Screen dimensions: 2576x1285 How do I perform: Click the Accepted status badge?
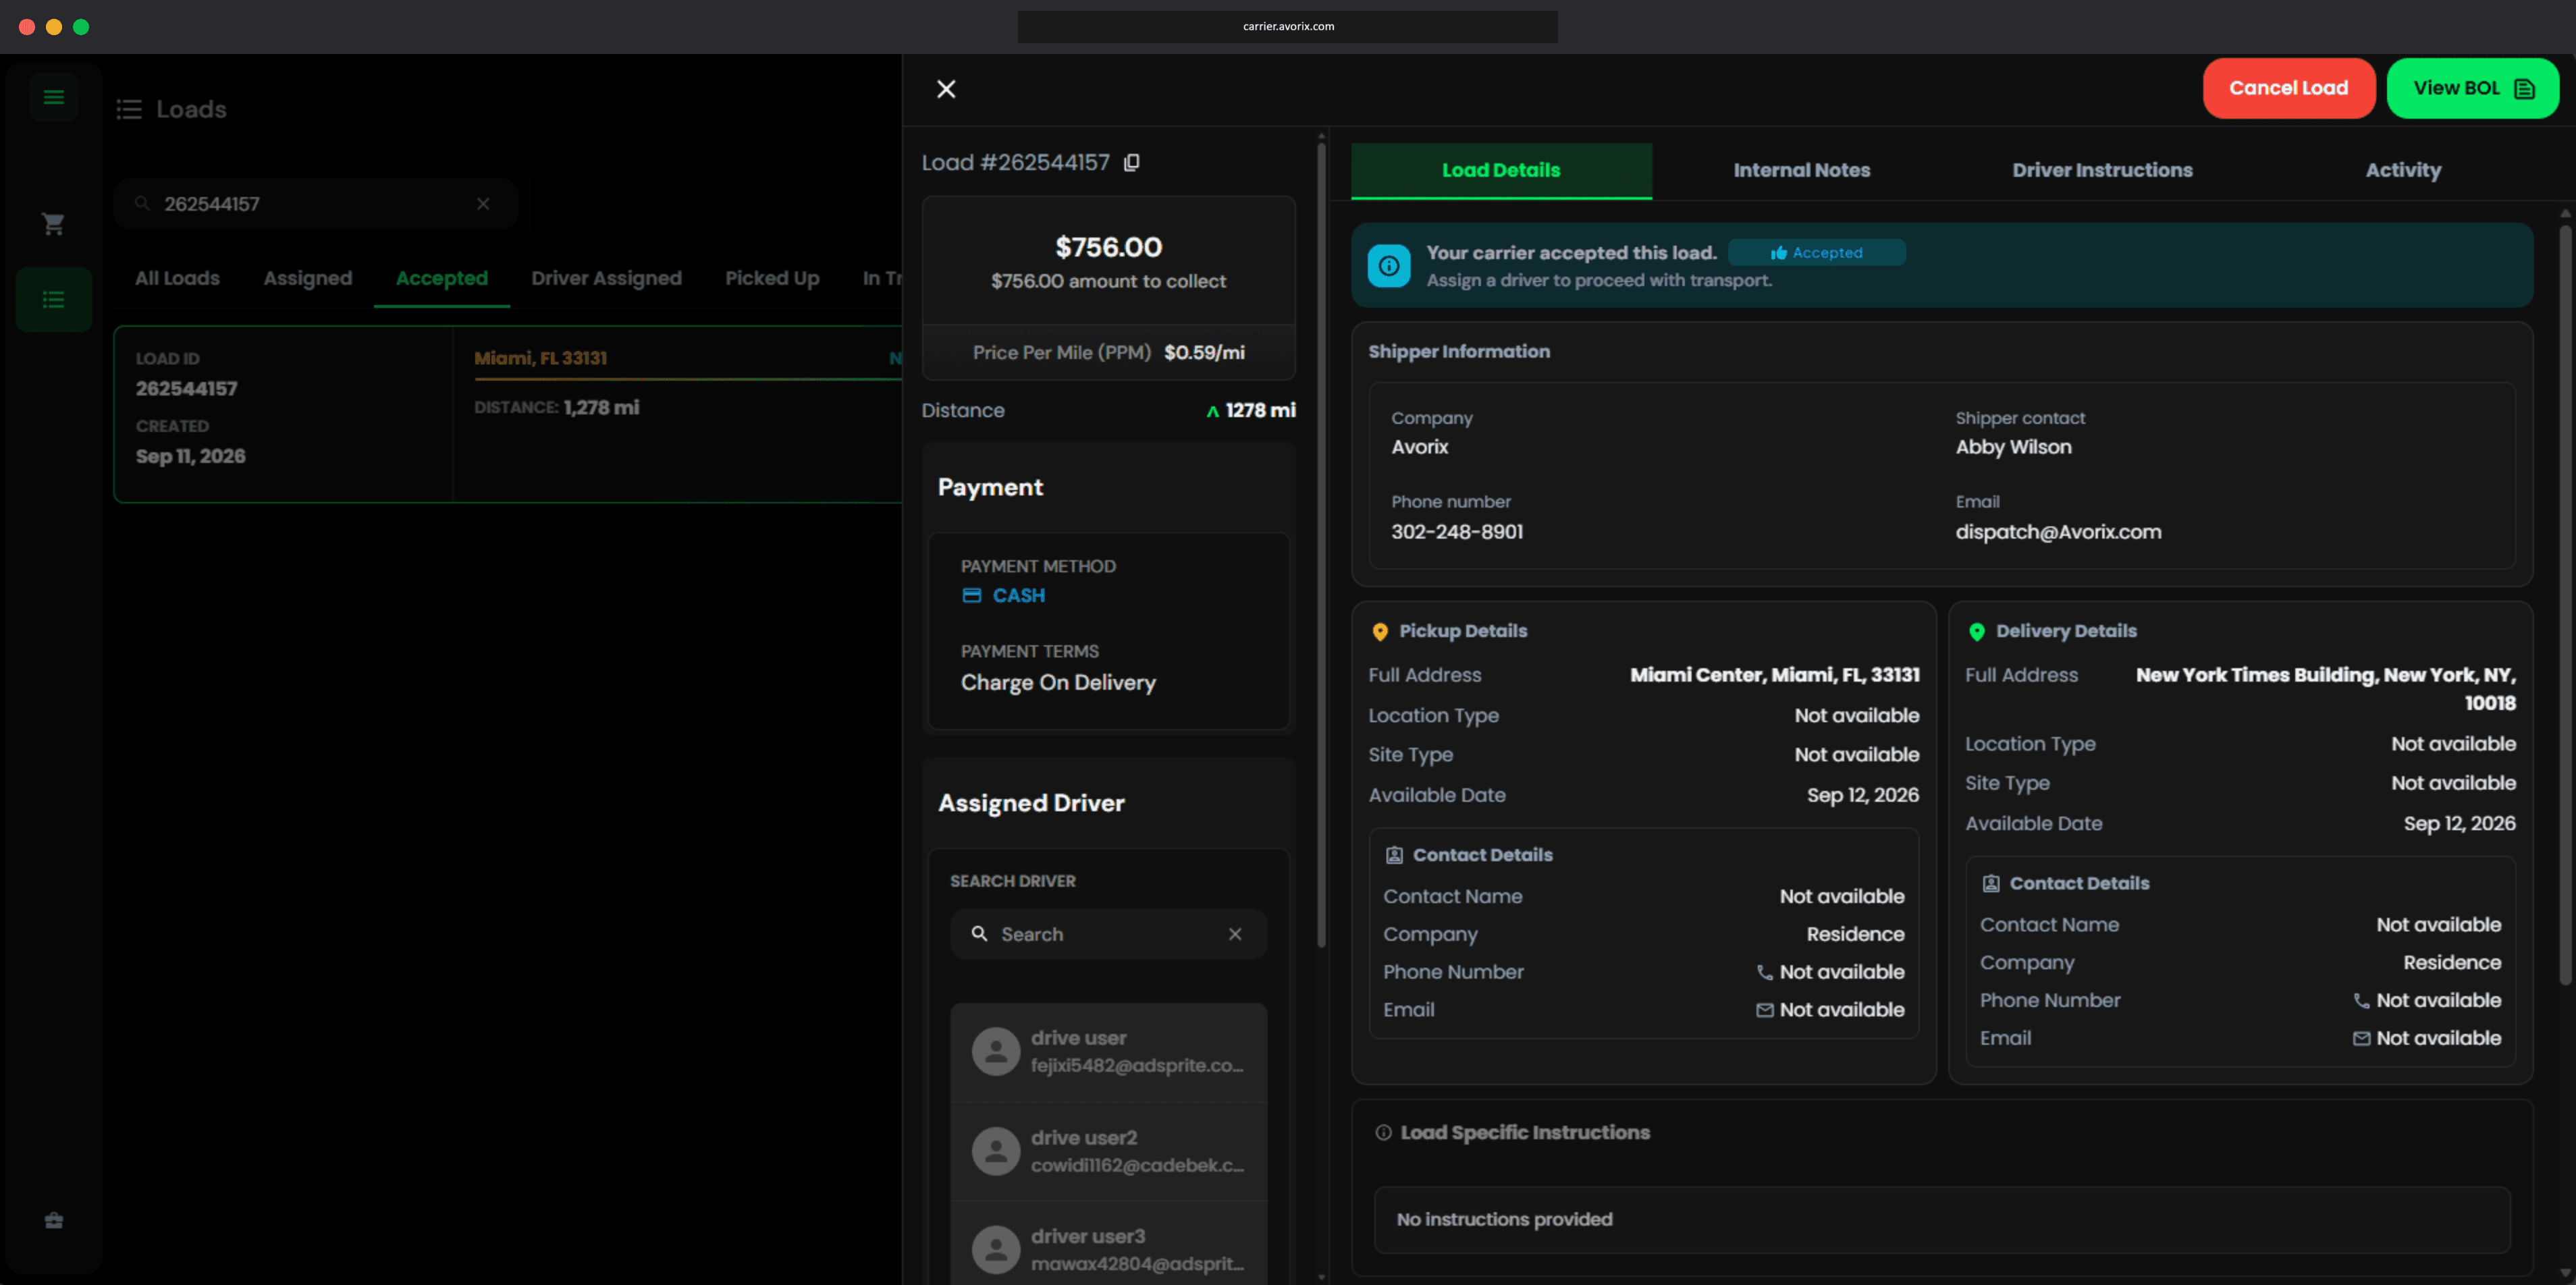pyautogui.click(x=1816, y=253)
